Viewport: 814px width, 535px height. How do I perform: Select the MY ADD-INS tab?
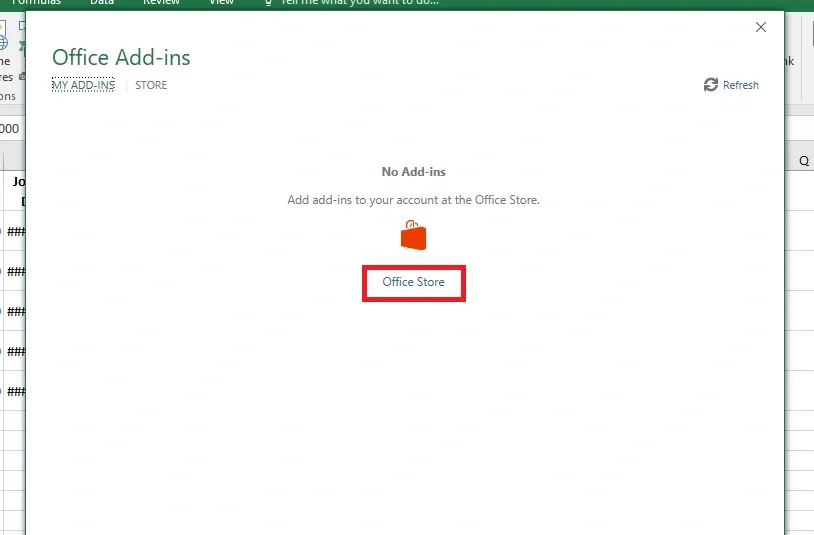[83, 85]
